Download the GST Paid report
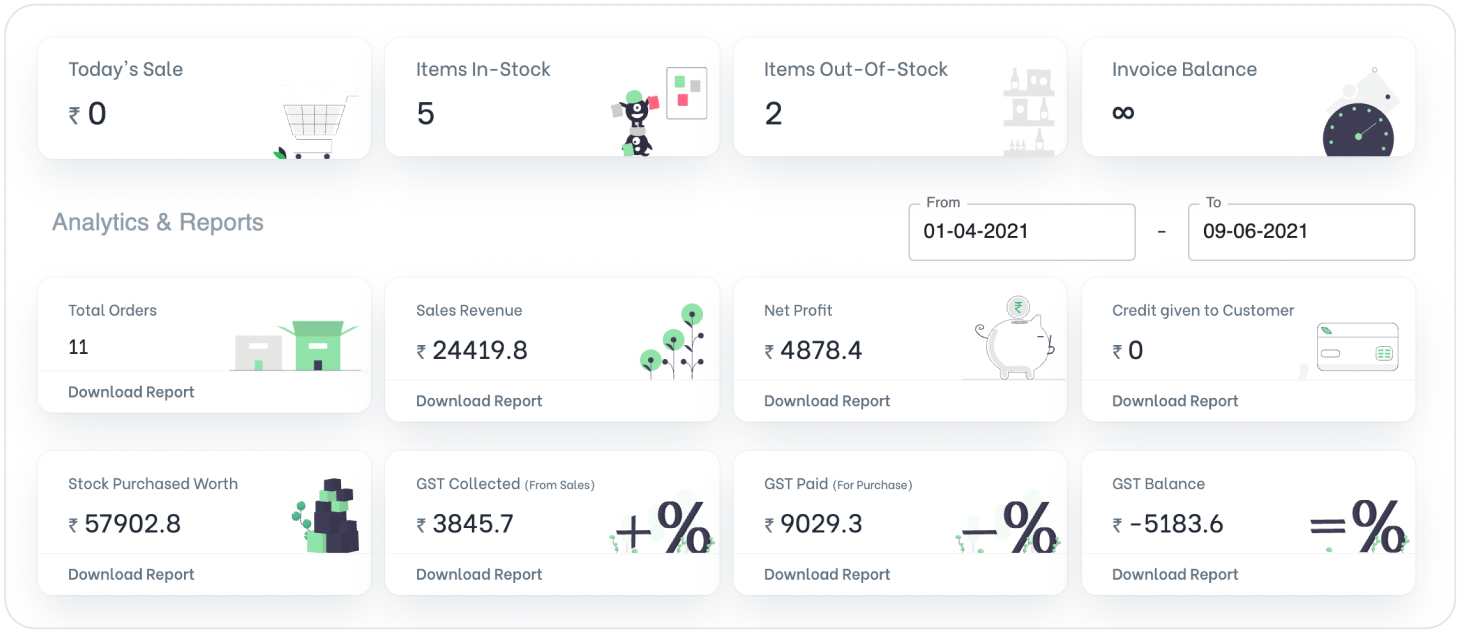The width and height of the screenshot is (1464, 634). click(827, 574)
